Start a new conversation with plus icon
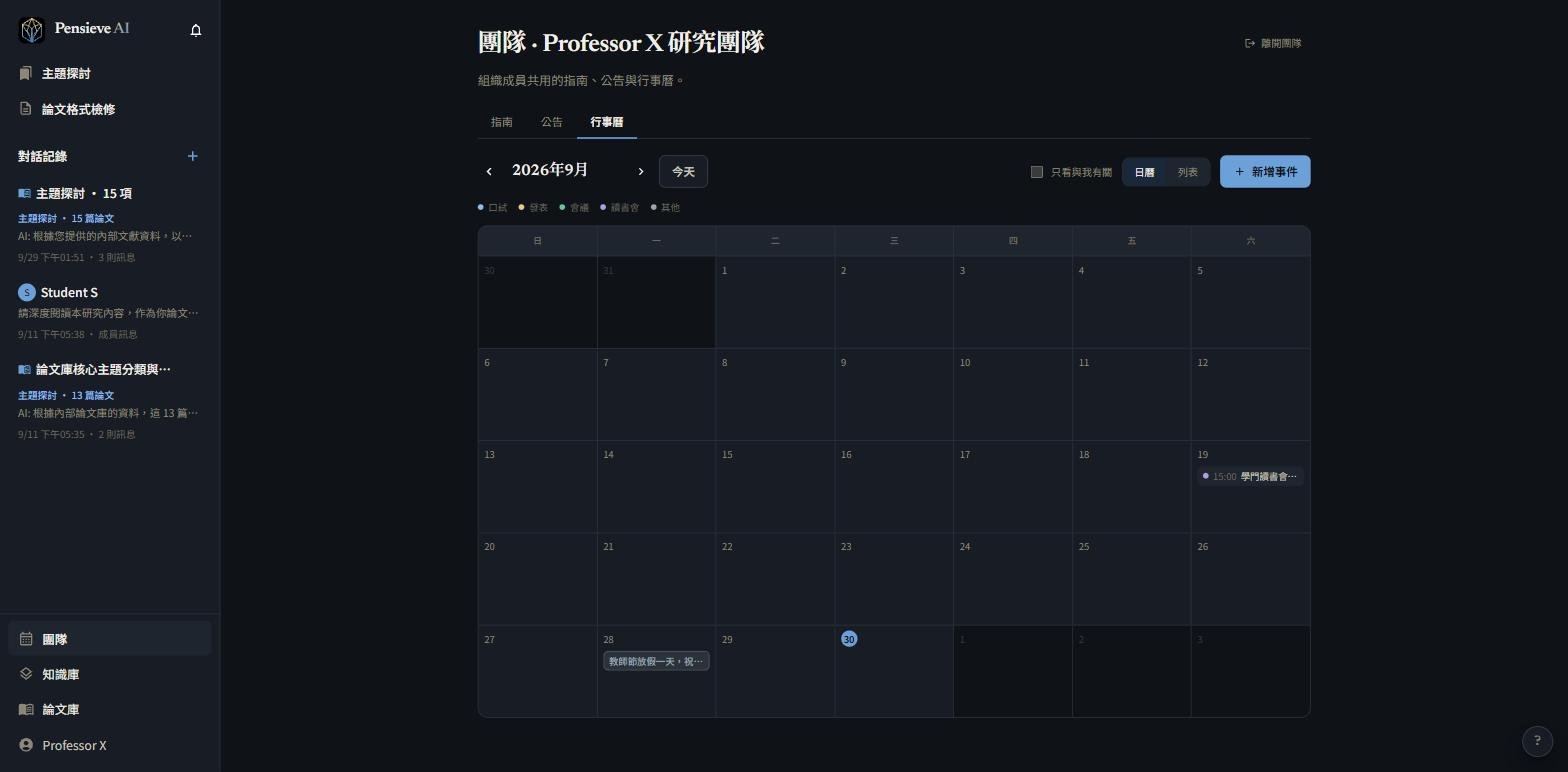The image size is (1568, 772). pyautogui.click(x=193, y=156)
